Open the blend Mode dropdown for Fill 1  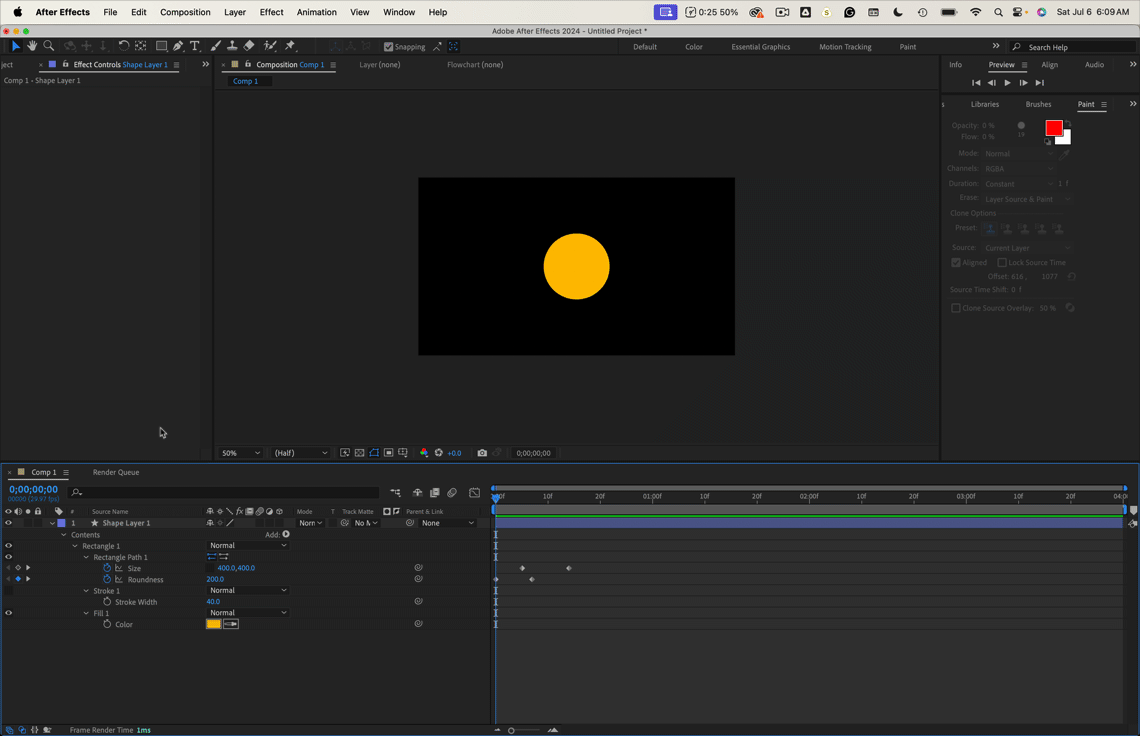tap(247, 612)
